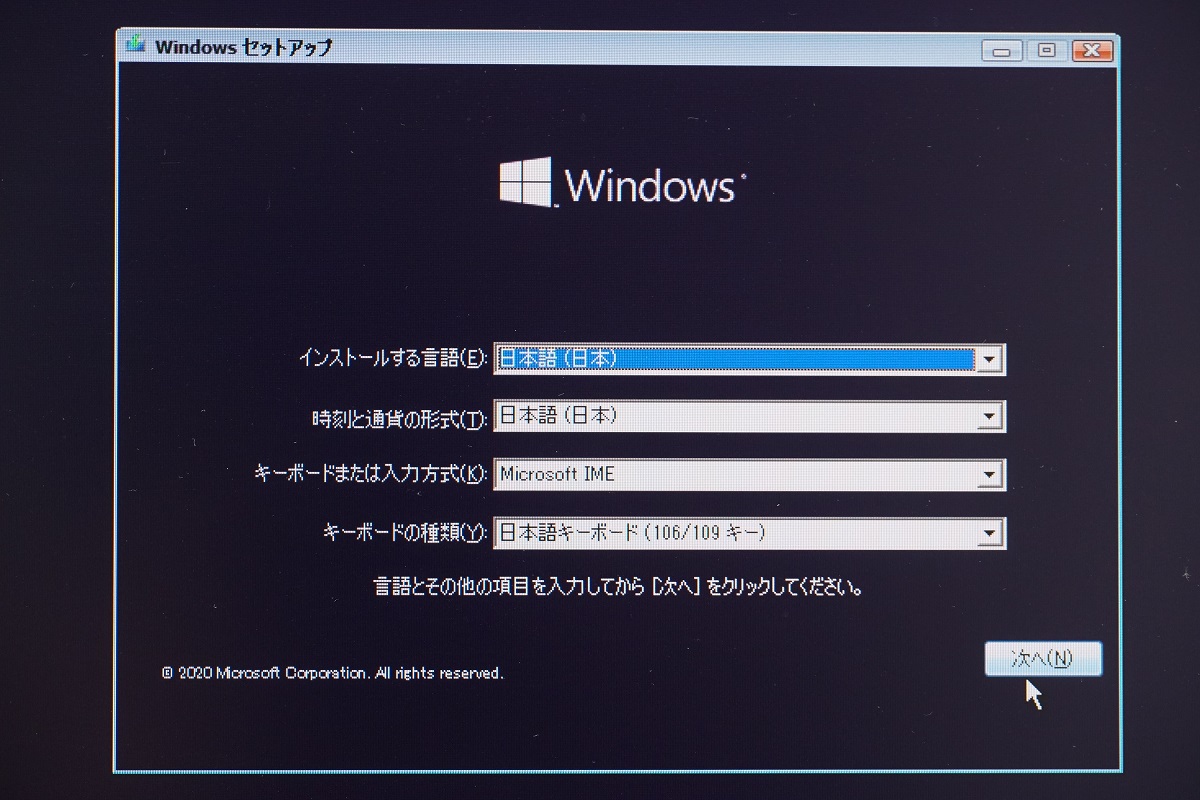Click the Windows Setup title bar icon

(137, 46)
